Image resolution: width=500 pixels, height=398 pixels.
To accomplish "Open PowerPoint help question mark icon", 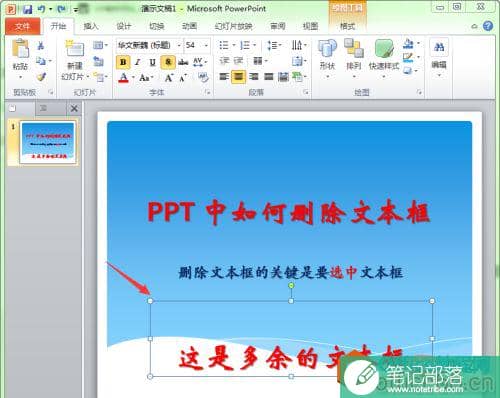I will pyautogui.click(x=488, y=26).
